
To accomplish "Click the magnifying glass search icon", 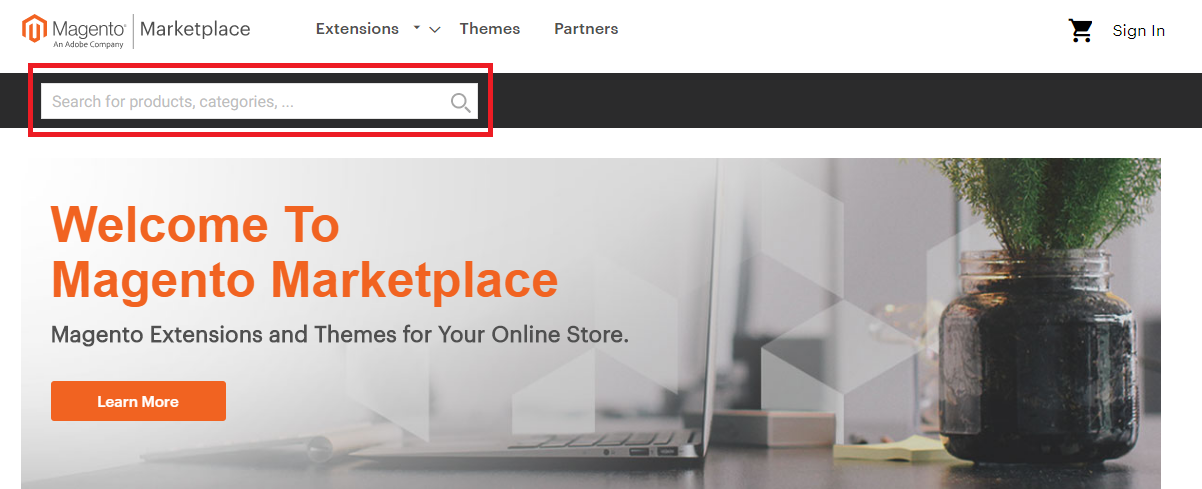I will coord(460,102).
